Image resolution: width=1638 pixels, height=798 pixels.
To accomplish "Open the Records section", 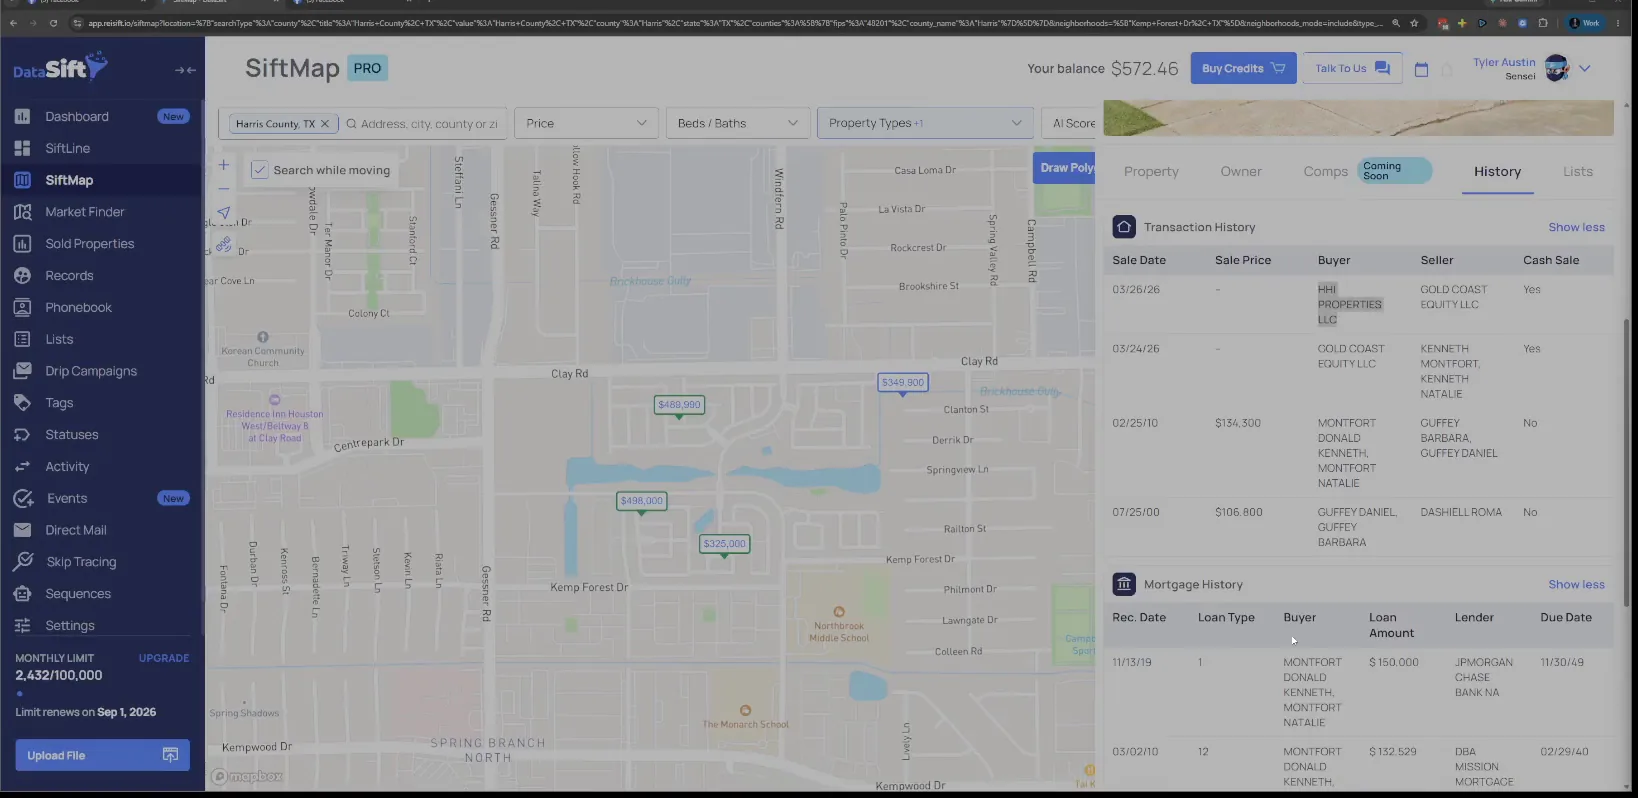I will (69, 276).
